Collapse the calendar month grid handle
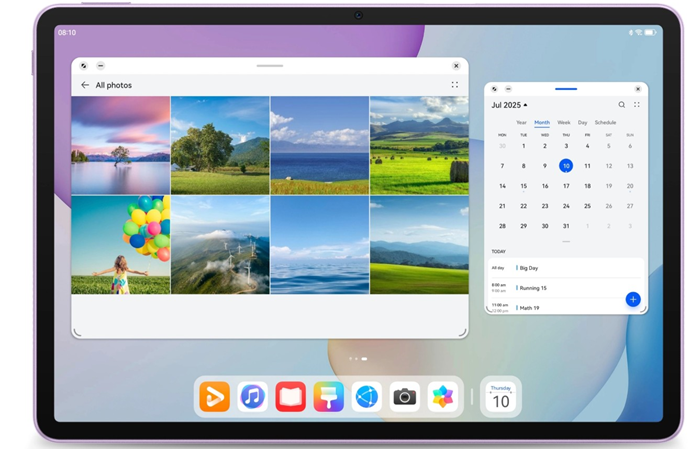The height and width of the screenshot is (449, 691). (566, 241)
